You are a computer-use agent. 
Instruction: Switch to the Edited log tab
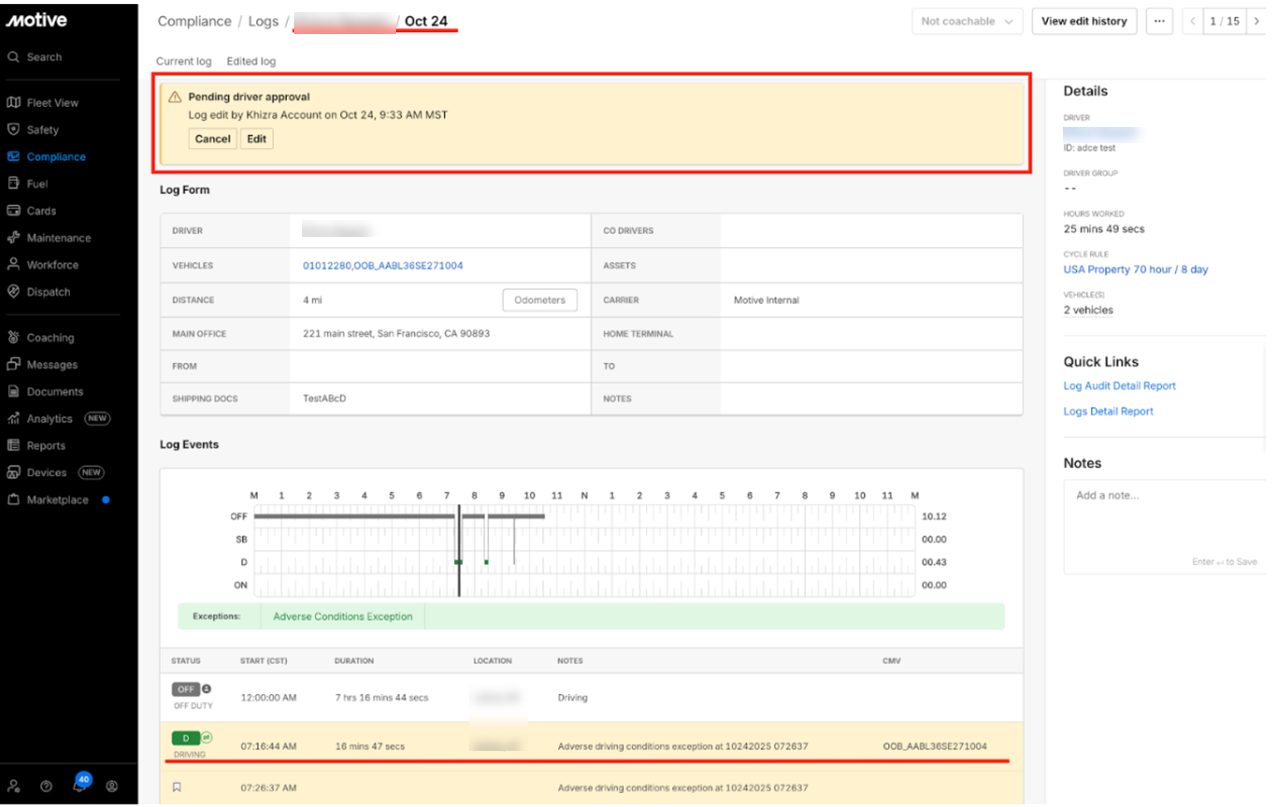point(251,61)
